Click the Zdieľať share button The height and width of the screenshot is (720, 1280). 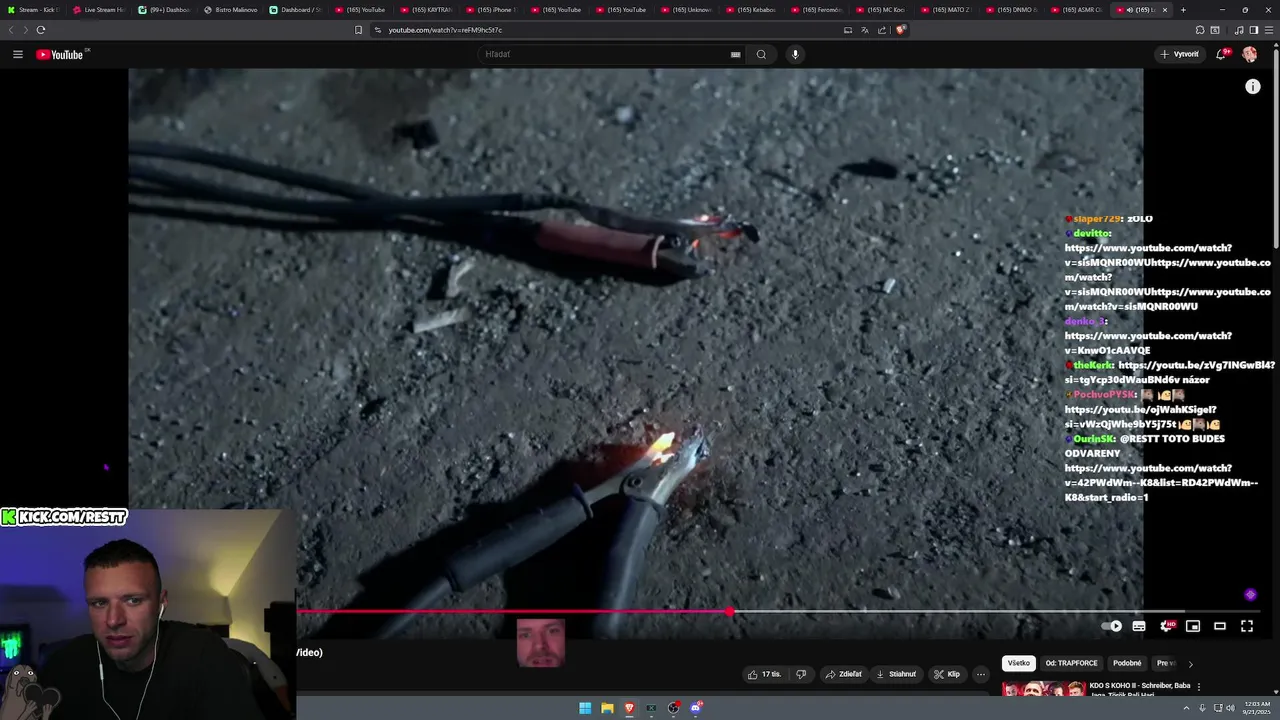843,674
